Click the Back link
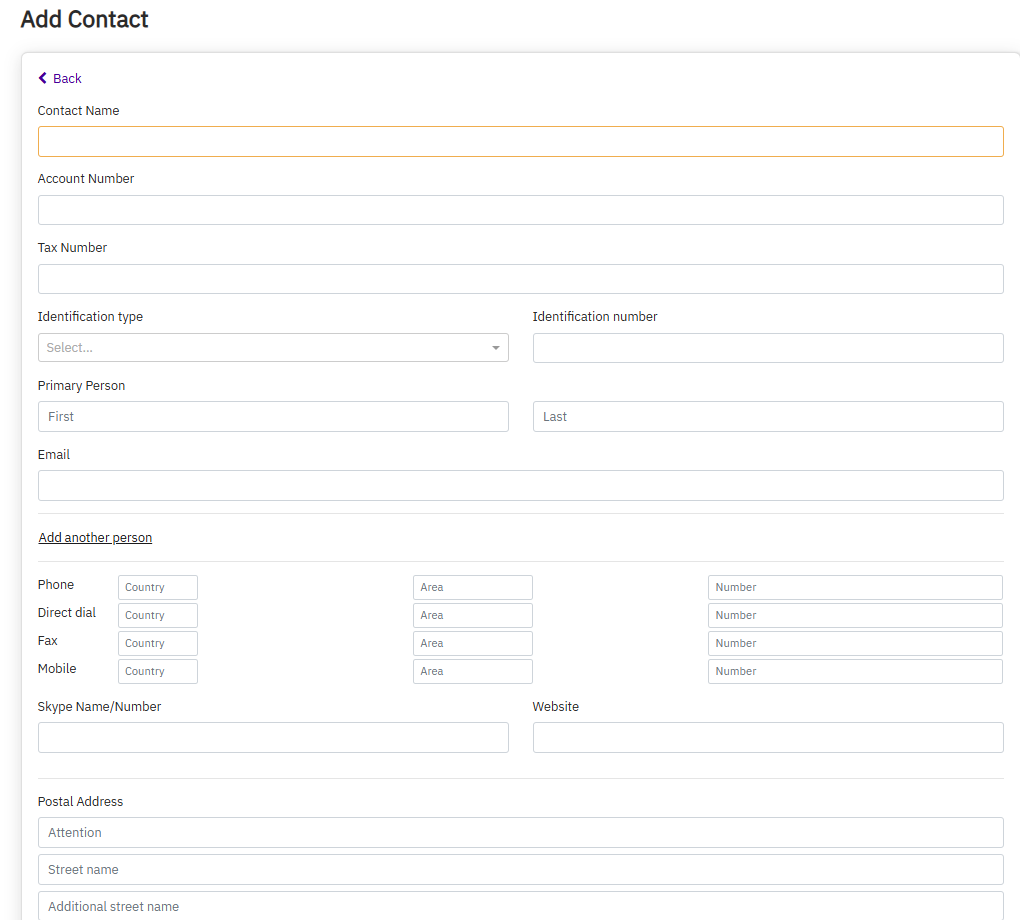This screenshot has height=920, width=1020. pyautogui.click(x=67, y=78)
